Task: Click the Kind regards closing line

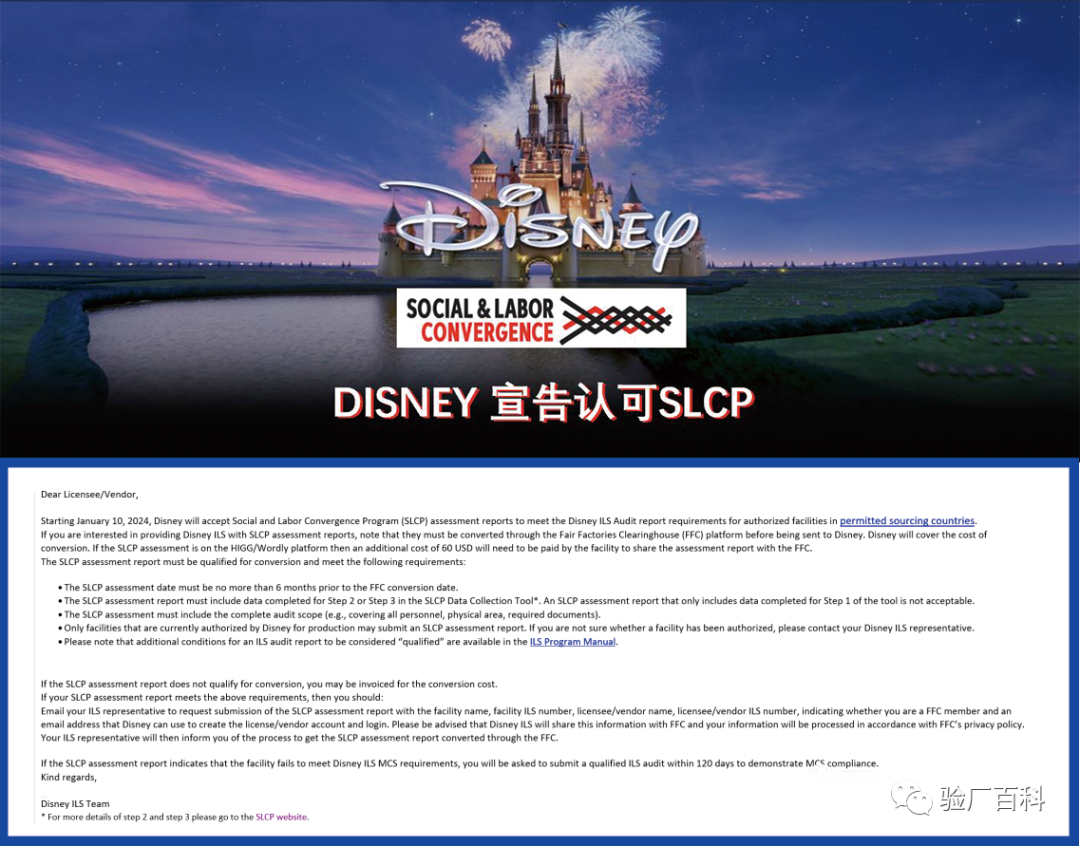Action: click(69, 777)
